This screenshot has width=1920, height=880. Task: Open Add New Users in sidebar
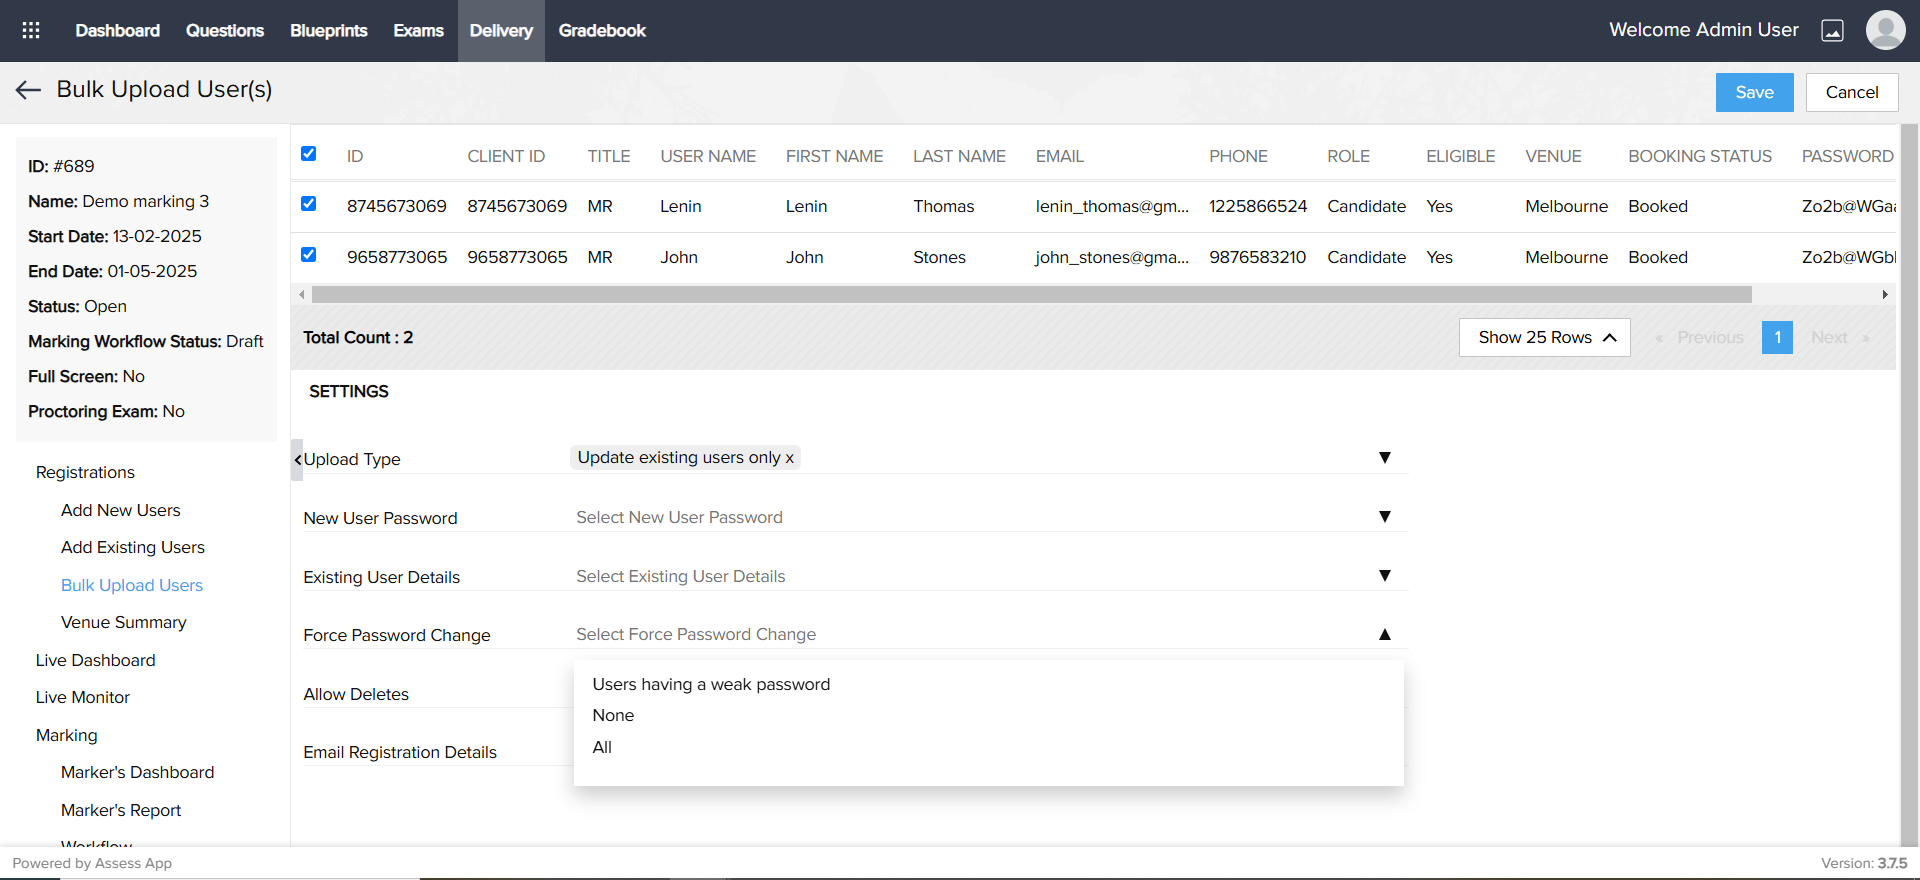(121, 510)
